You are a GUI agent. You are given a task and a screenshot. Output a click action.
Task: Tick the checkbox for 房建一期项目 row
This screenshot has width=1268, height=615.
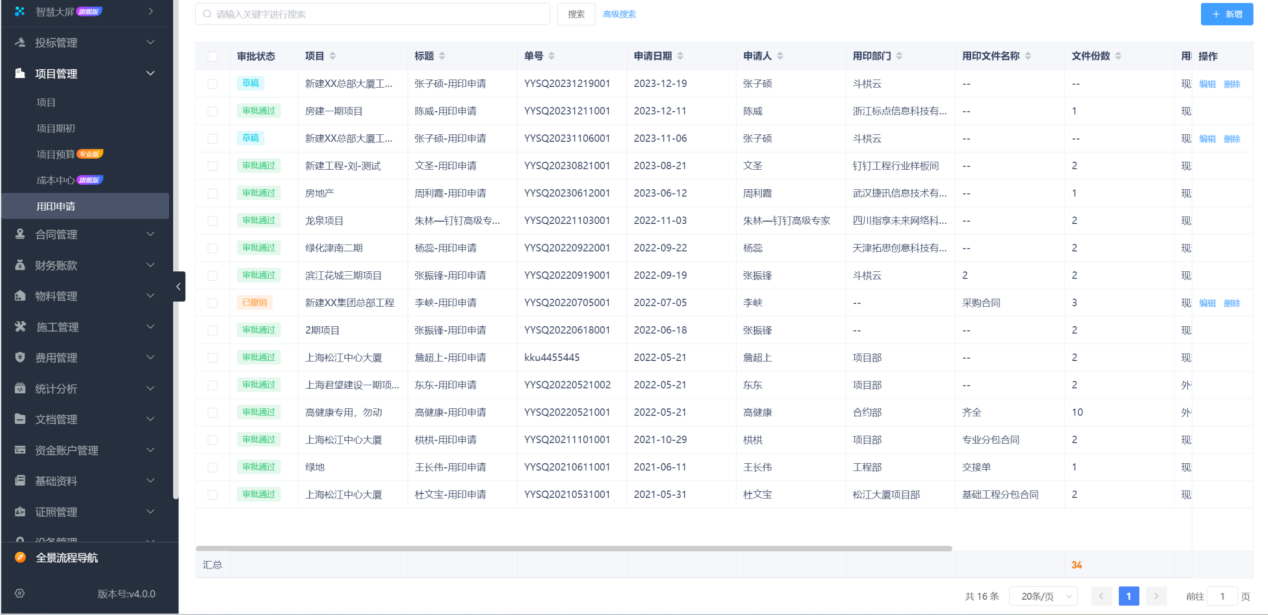coord(212,110)
